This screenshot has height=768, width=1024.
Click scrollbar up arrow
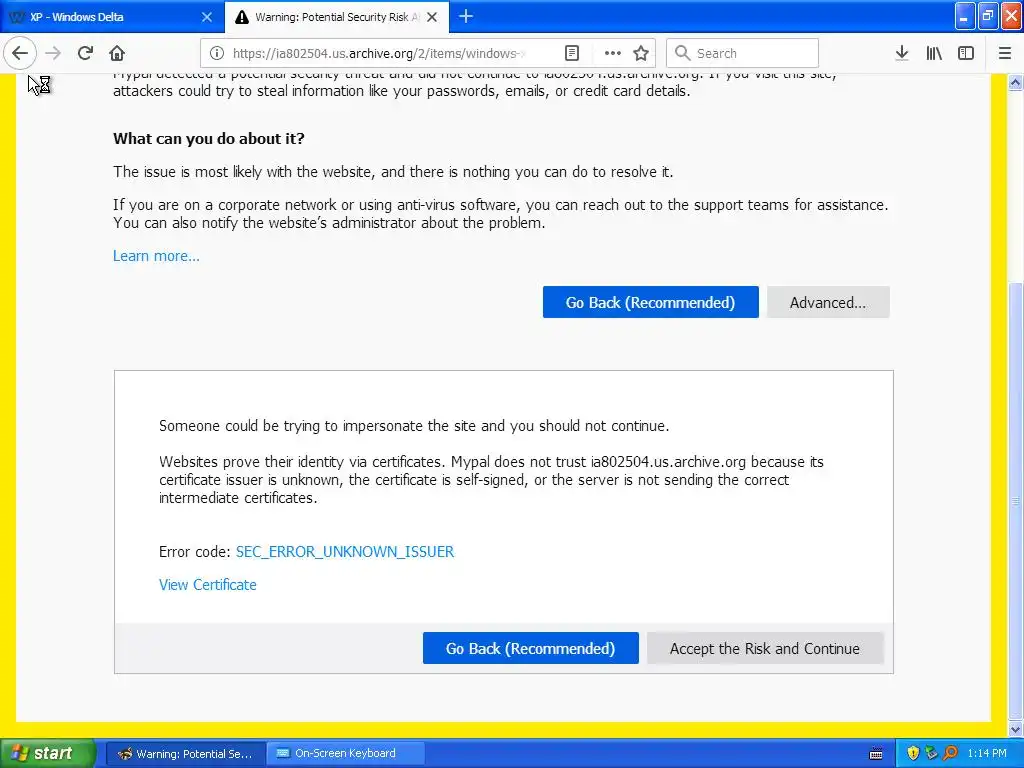(1016, 83)
